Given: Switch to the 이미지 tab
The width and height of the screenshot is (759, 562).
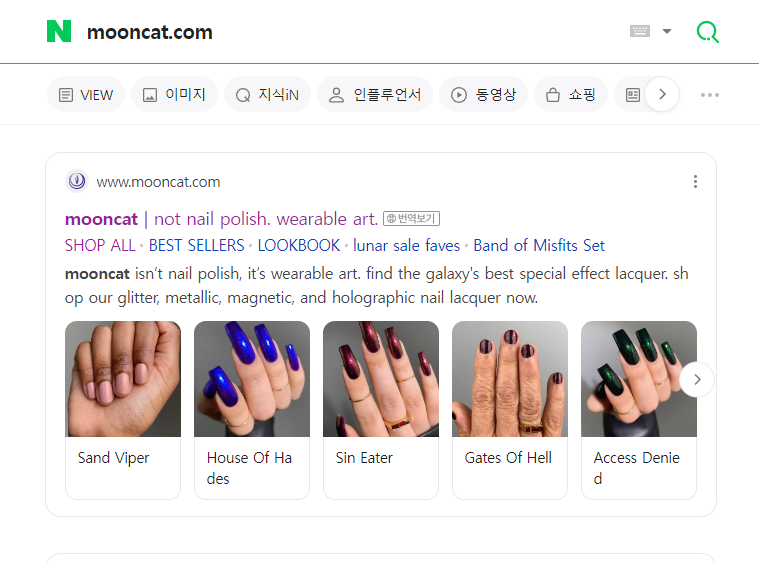Looking at the screenshot, I should coord(174,94).
